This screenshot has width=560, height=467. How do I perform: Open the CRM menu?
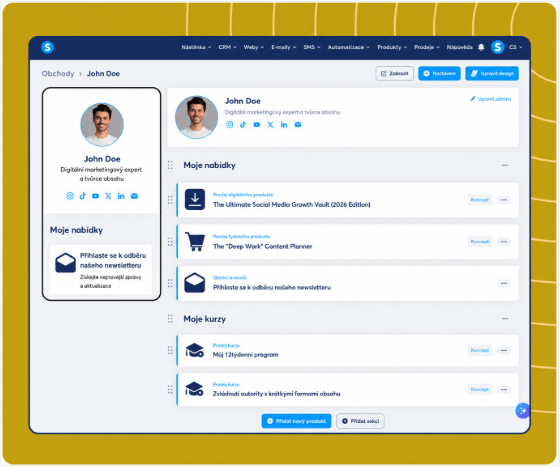tap(228, 47)
